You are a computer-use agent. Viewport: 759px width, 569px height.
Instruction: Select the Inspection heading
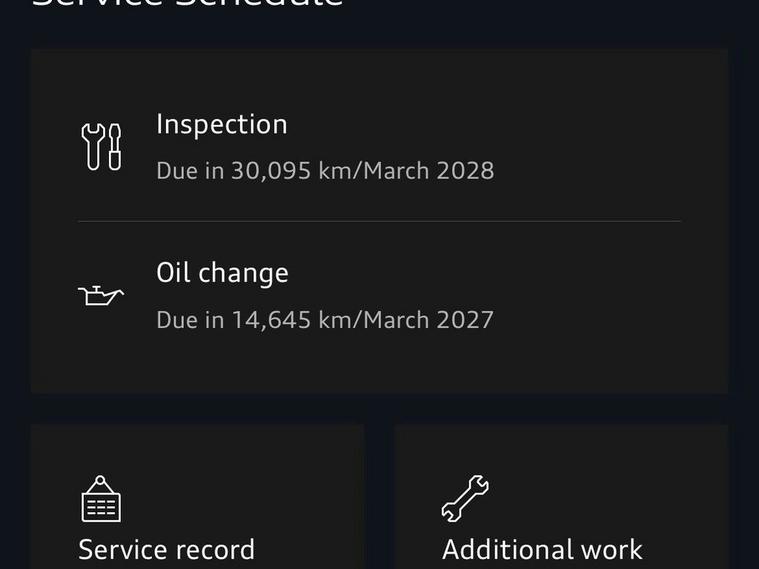tap(221, 124)
